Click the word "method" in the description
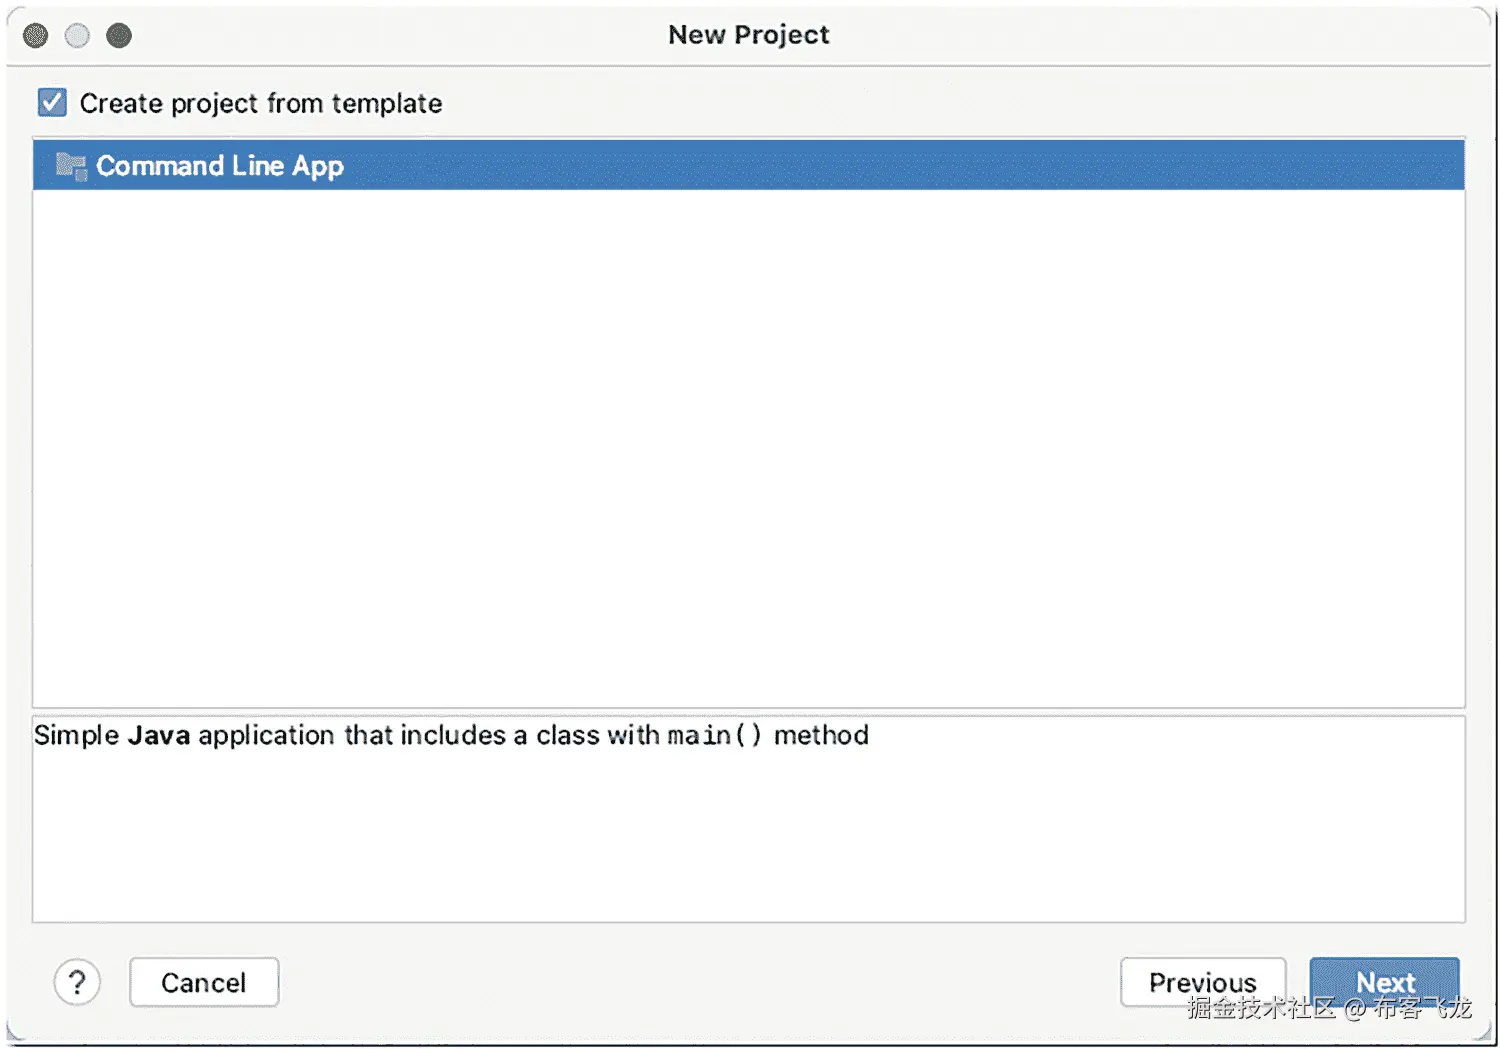 click(821, 736)
